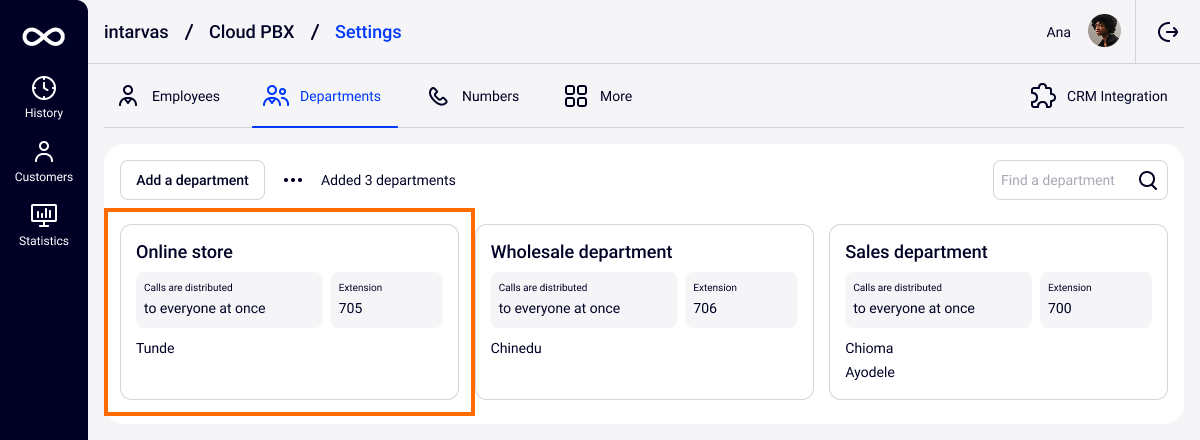Screen dimensions: 1200x440
Task: Select the Departments tab
Action: coord(324,97)
